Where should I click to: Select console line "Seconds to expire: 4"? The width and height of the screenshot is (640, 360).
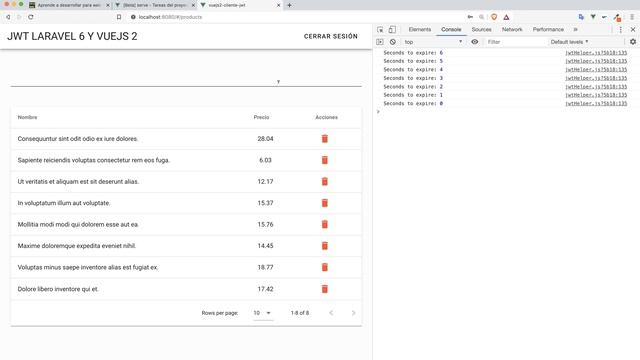[413, 70]
